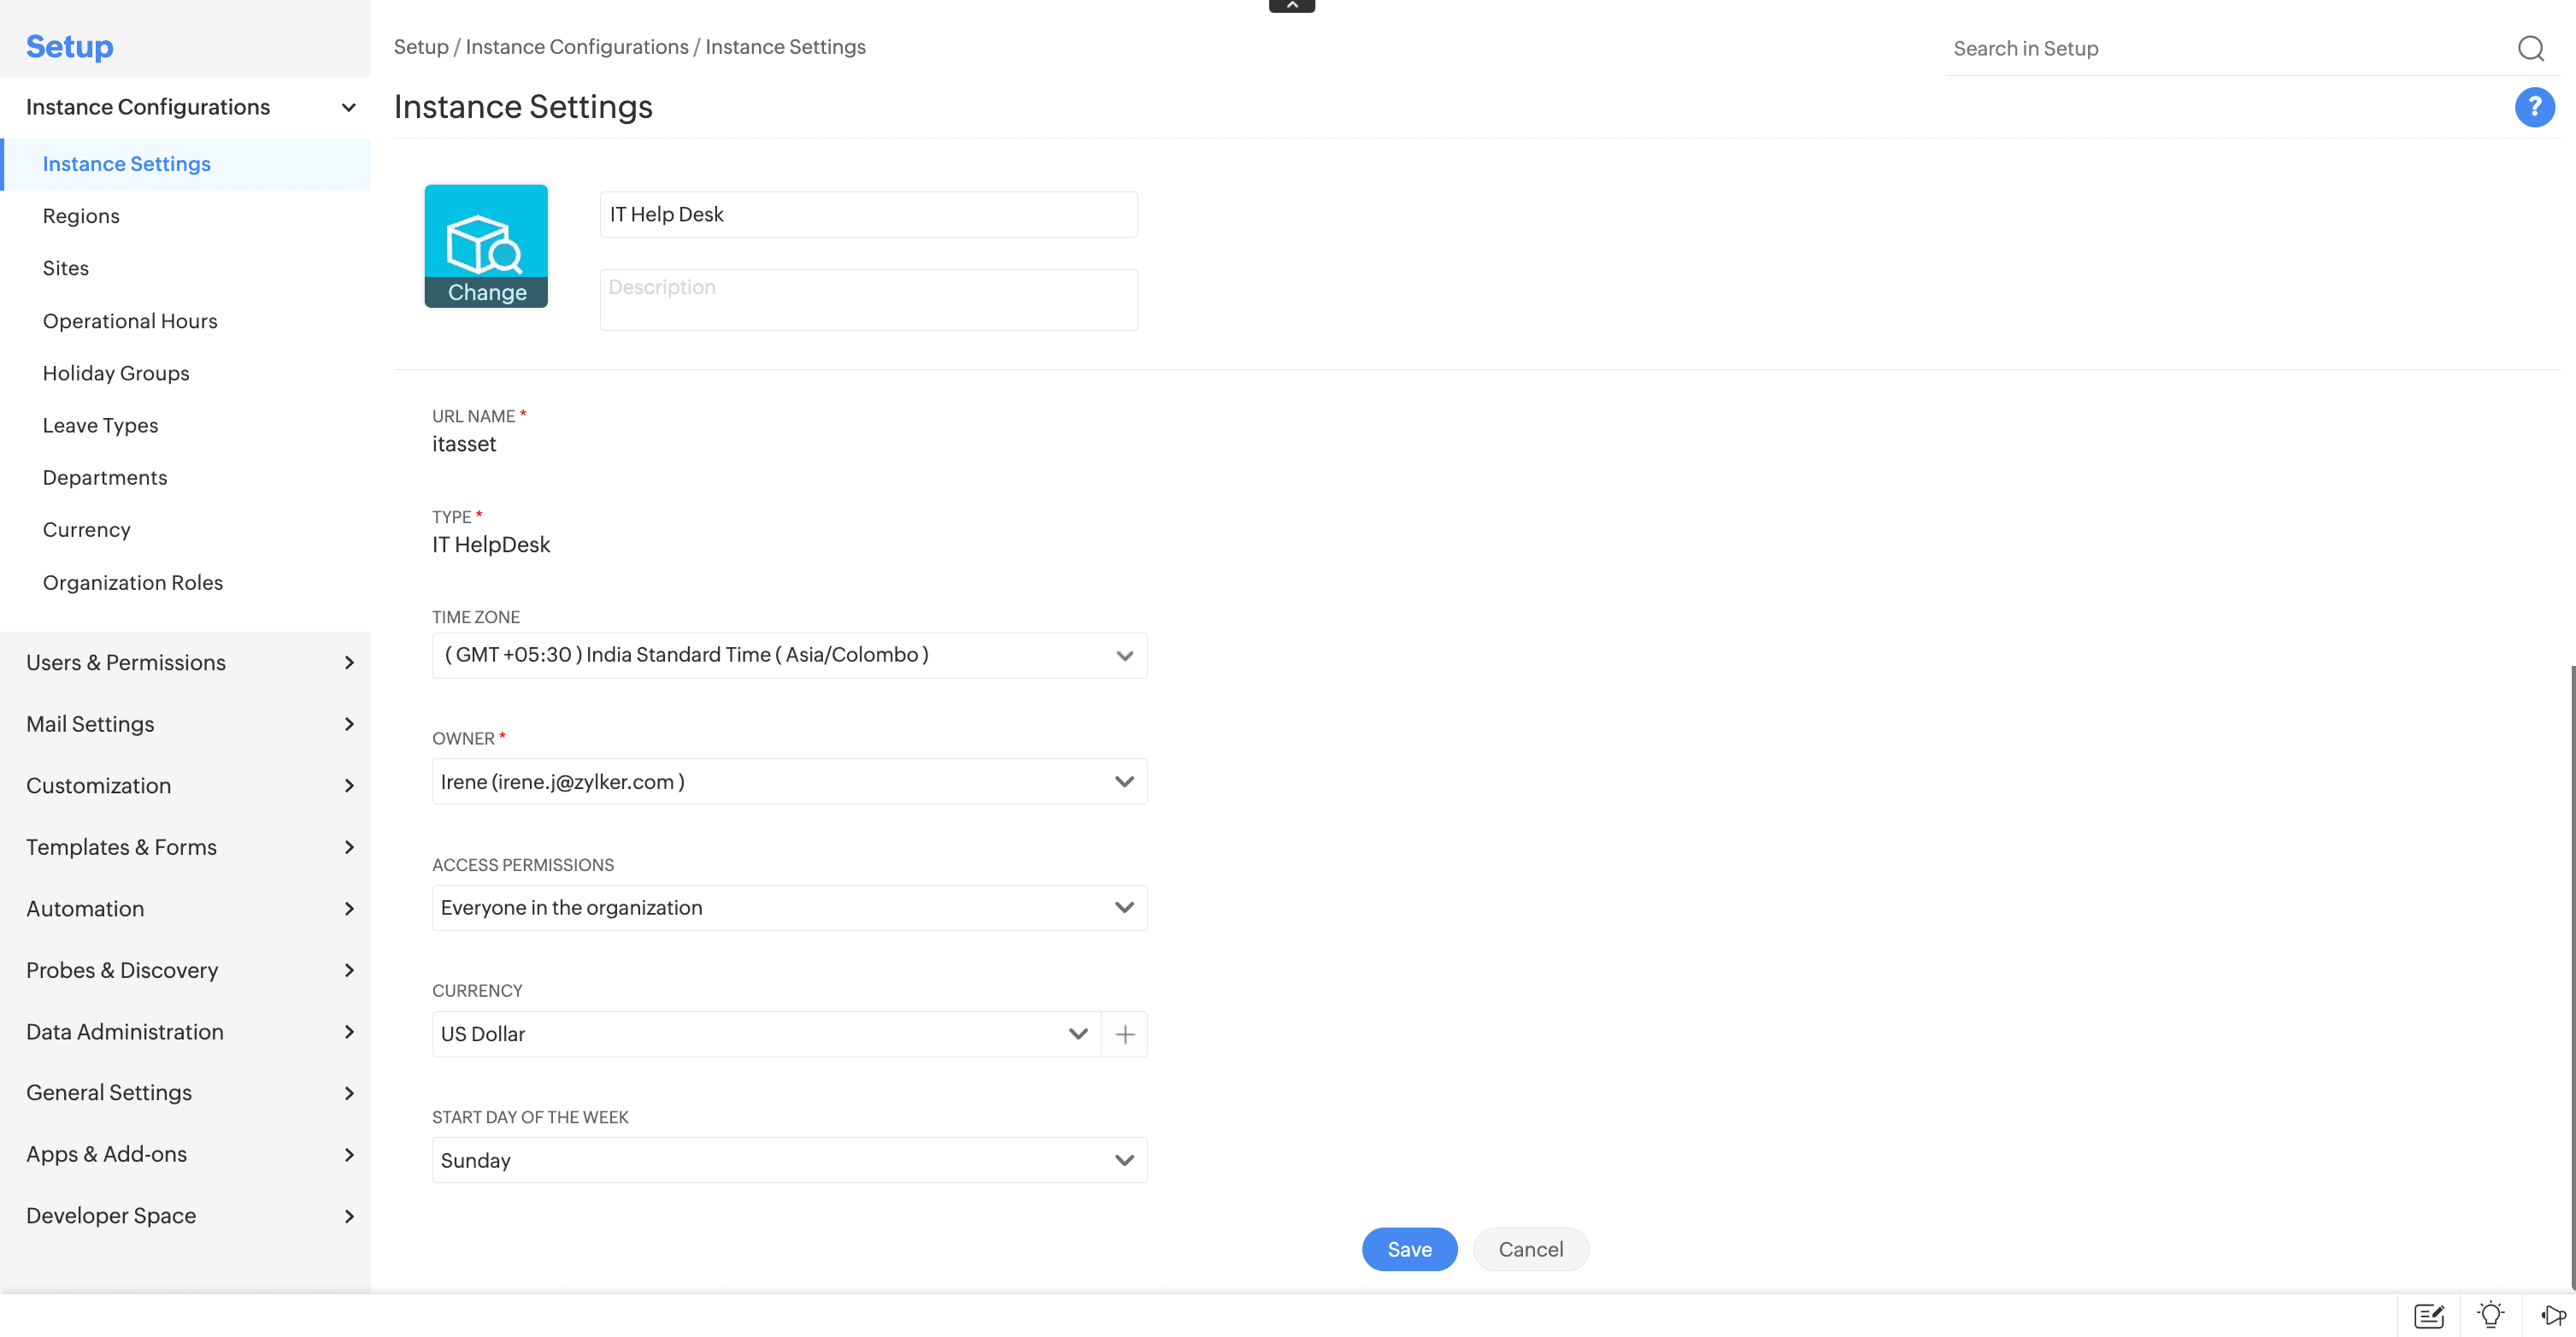This screenshot has width=2576, height=1337.
Task: Add a new currency with the plus icon
Action: (1125, 1034)
